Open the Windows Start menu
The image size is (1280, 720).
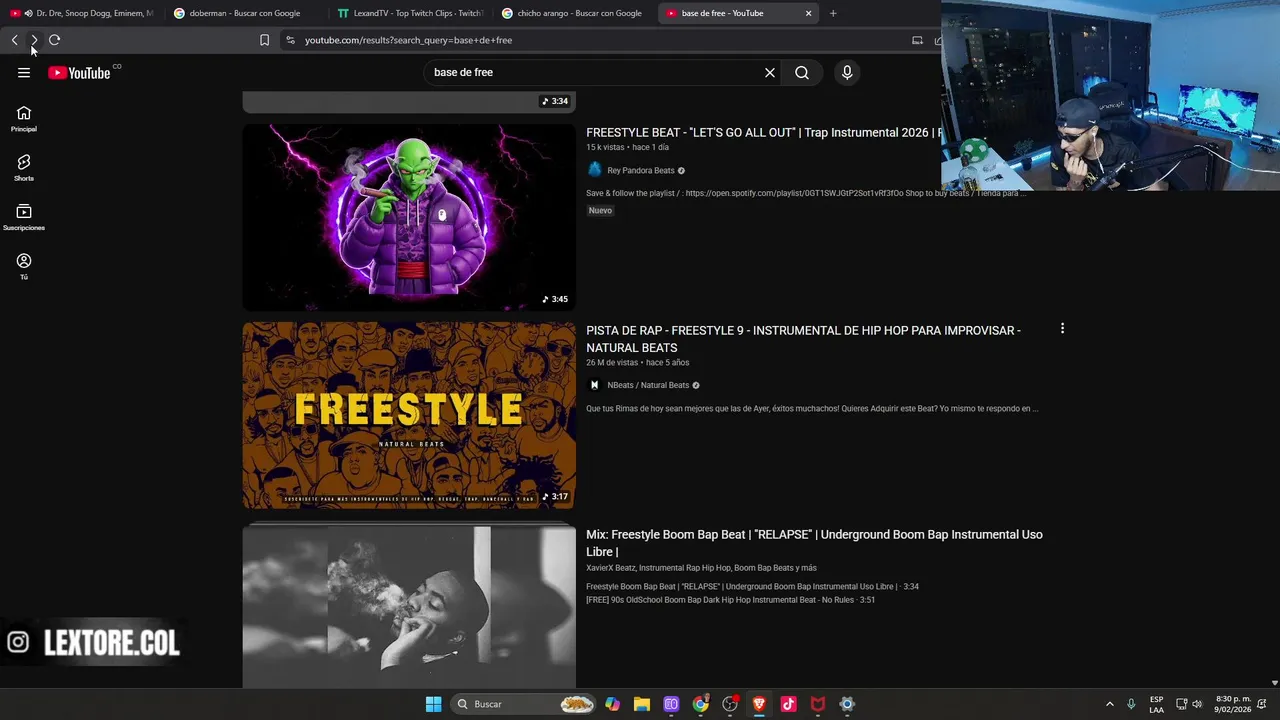tap(433, 704)
